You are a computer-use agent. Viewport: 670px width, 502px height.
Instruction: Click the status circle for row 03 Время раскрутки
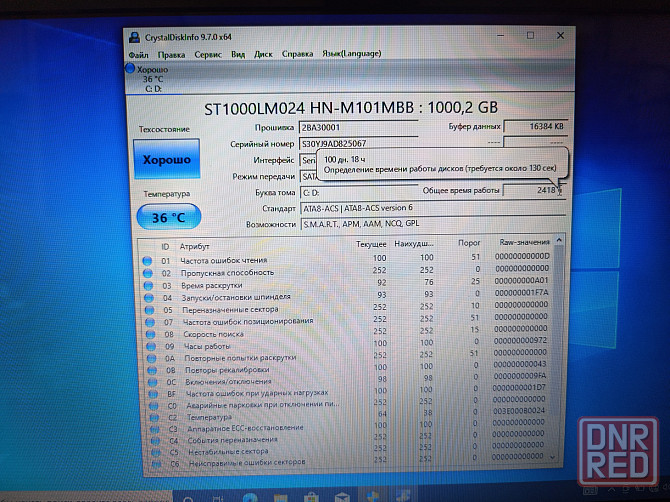click(x=148, y=285)
